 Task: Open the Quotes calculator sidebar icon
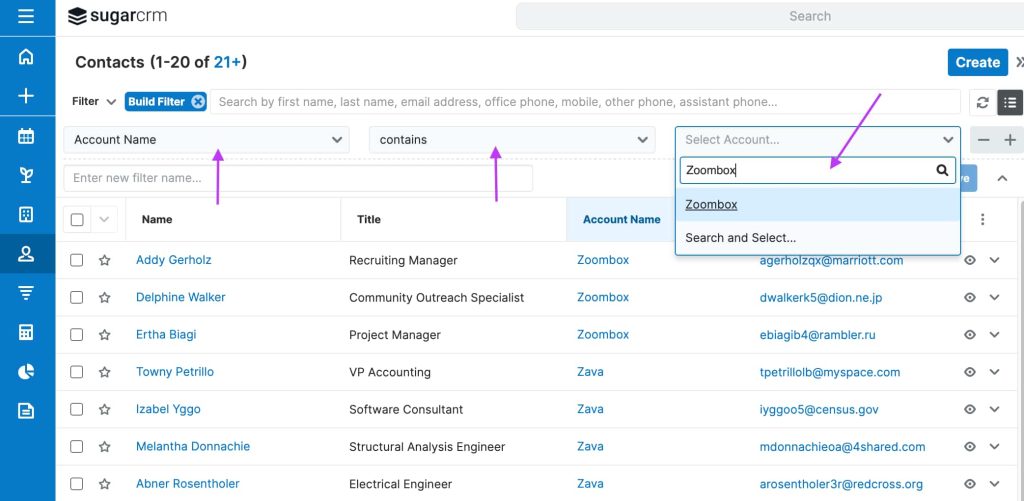[x=26, y=332]
